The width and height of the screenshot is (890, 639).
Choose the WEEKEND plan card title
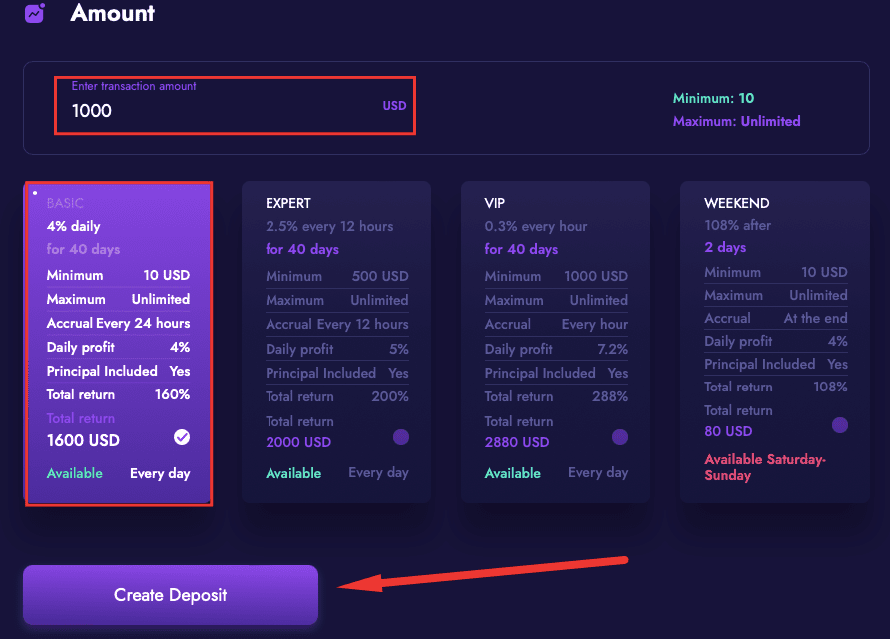point(737,203)
